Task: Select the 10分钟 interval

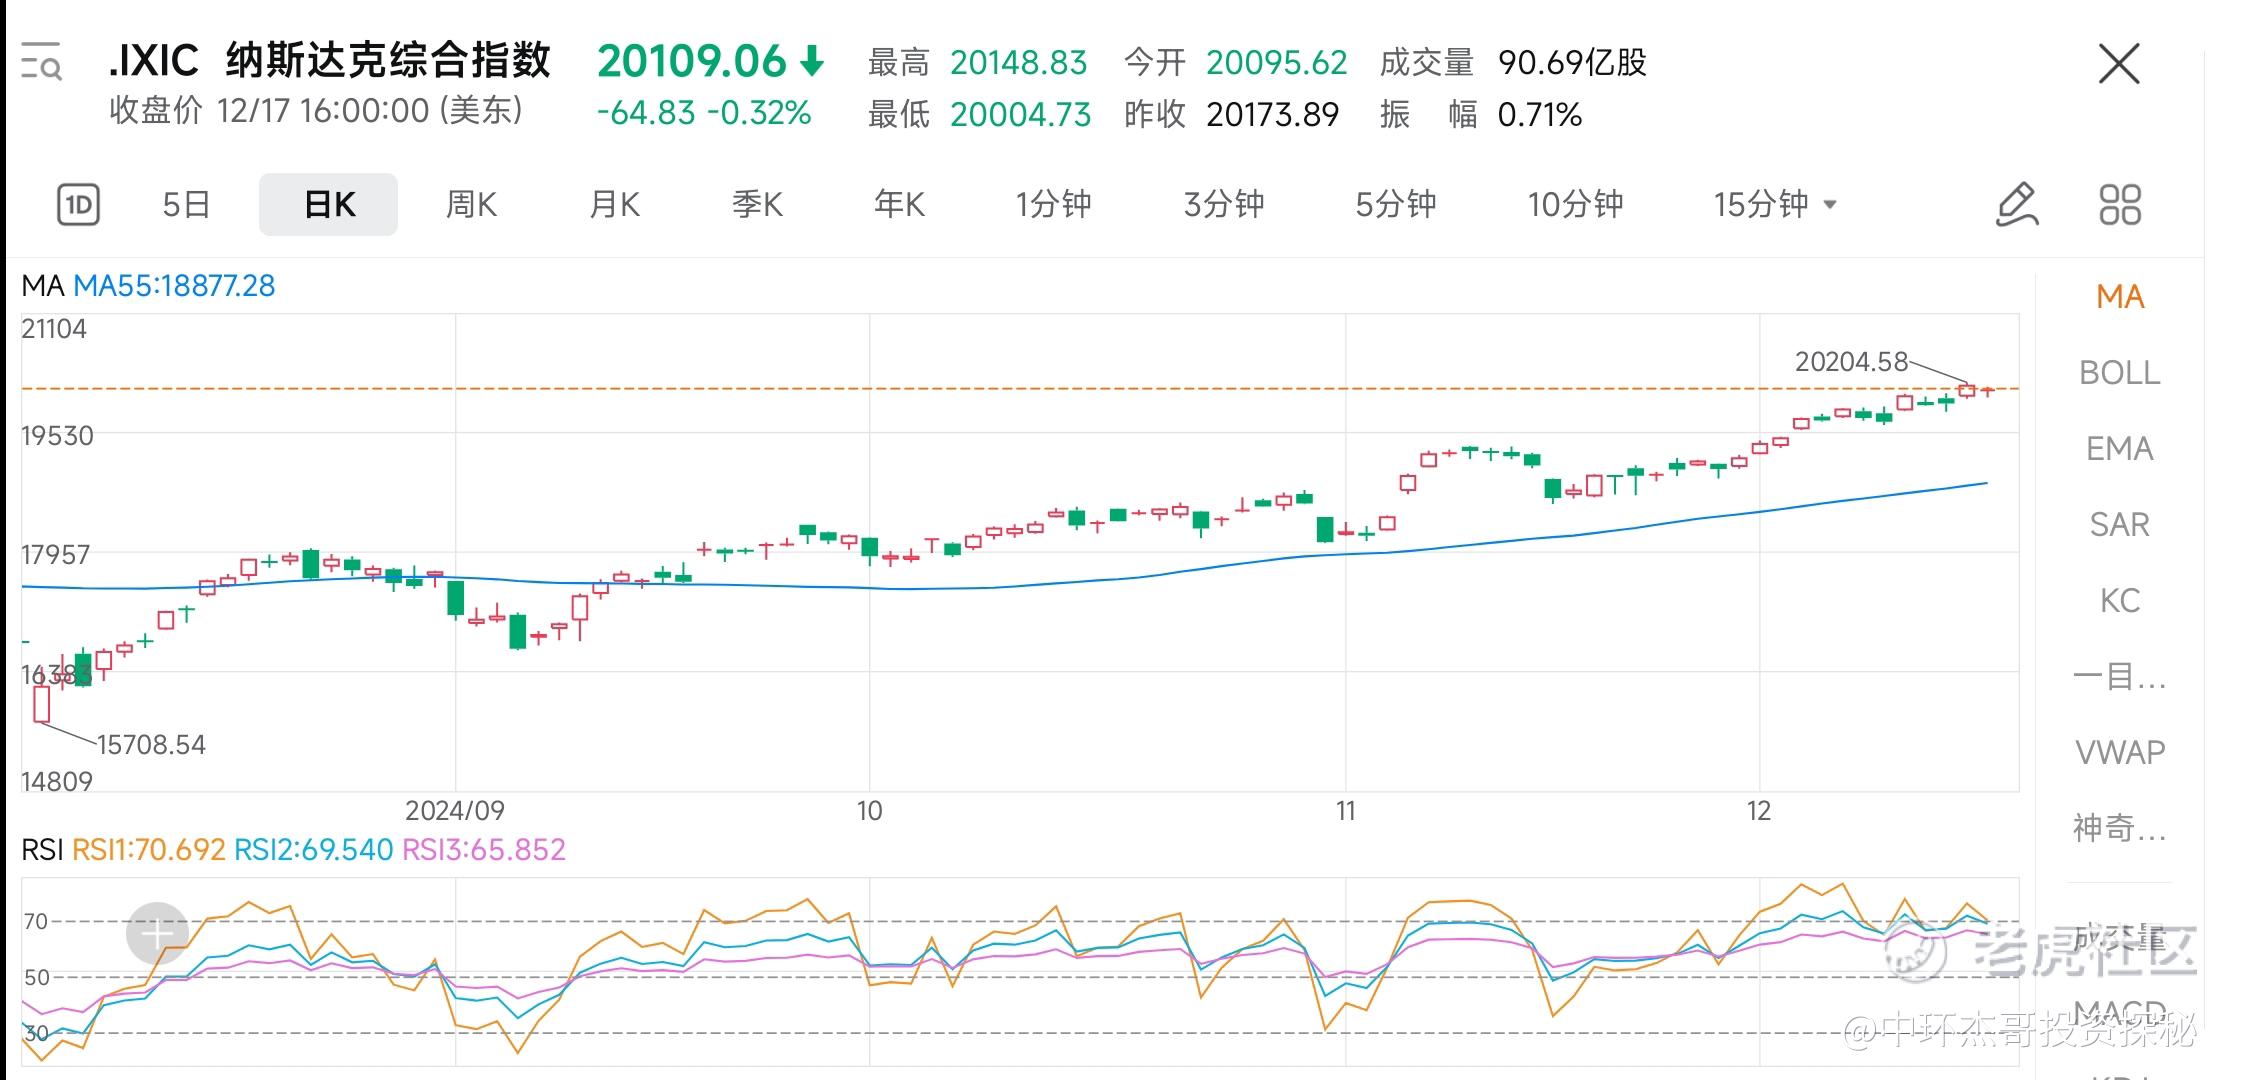Action: point(1575,204)
